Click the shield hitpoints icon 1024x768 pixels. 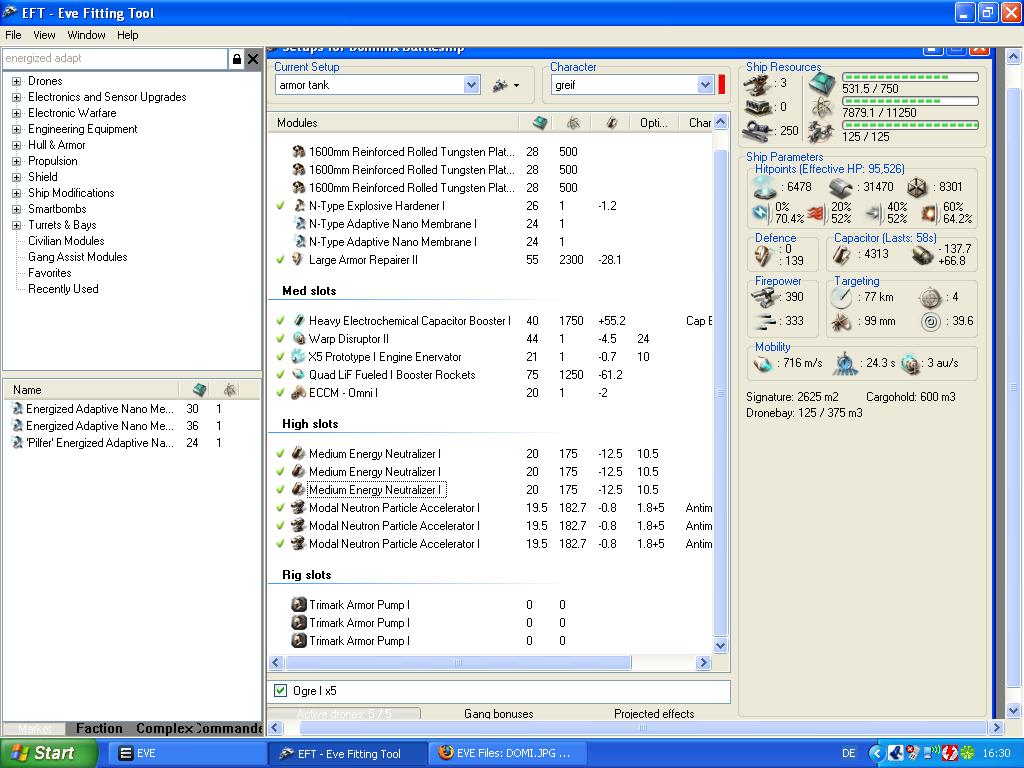point(765,187)
